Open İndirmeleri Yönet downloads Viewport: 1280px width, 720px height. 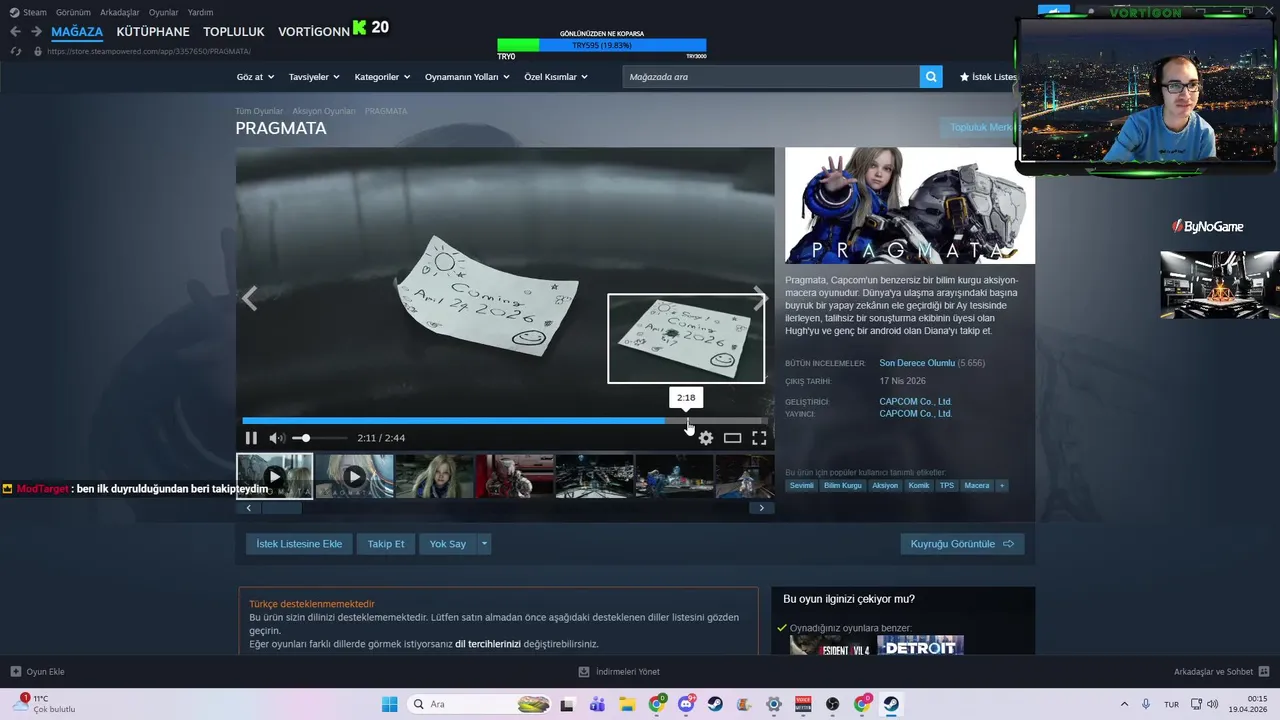[620, 672]
